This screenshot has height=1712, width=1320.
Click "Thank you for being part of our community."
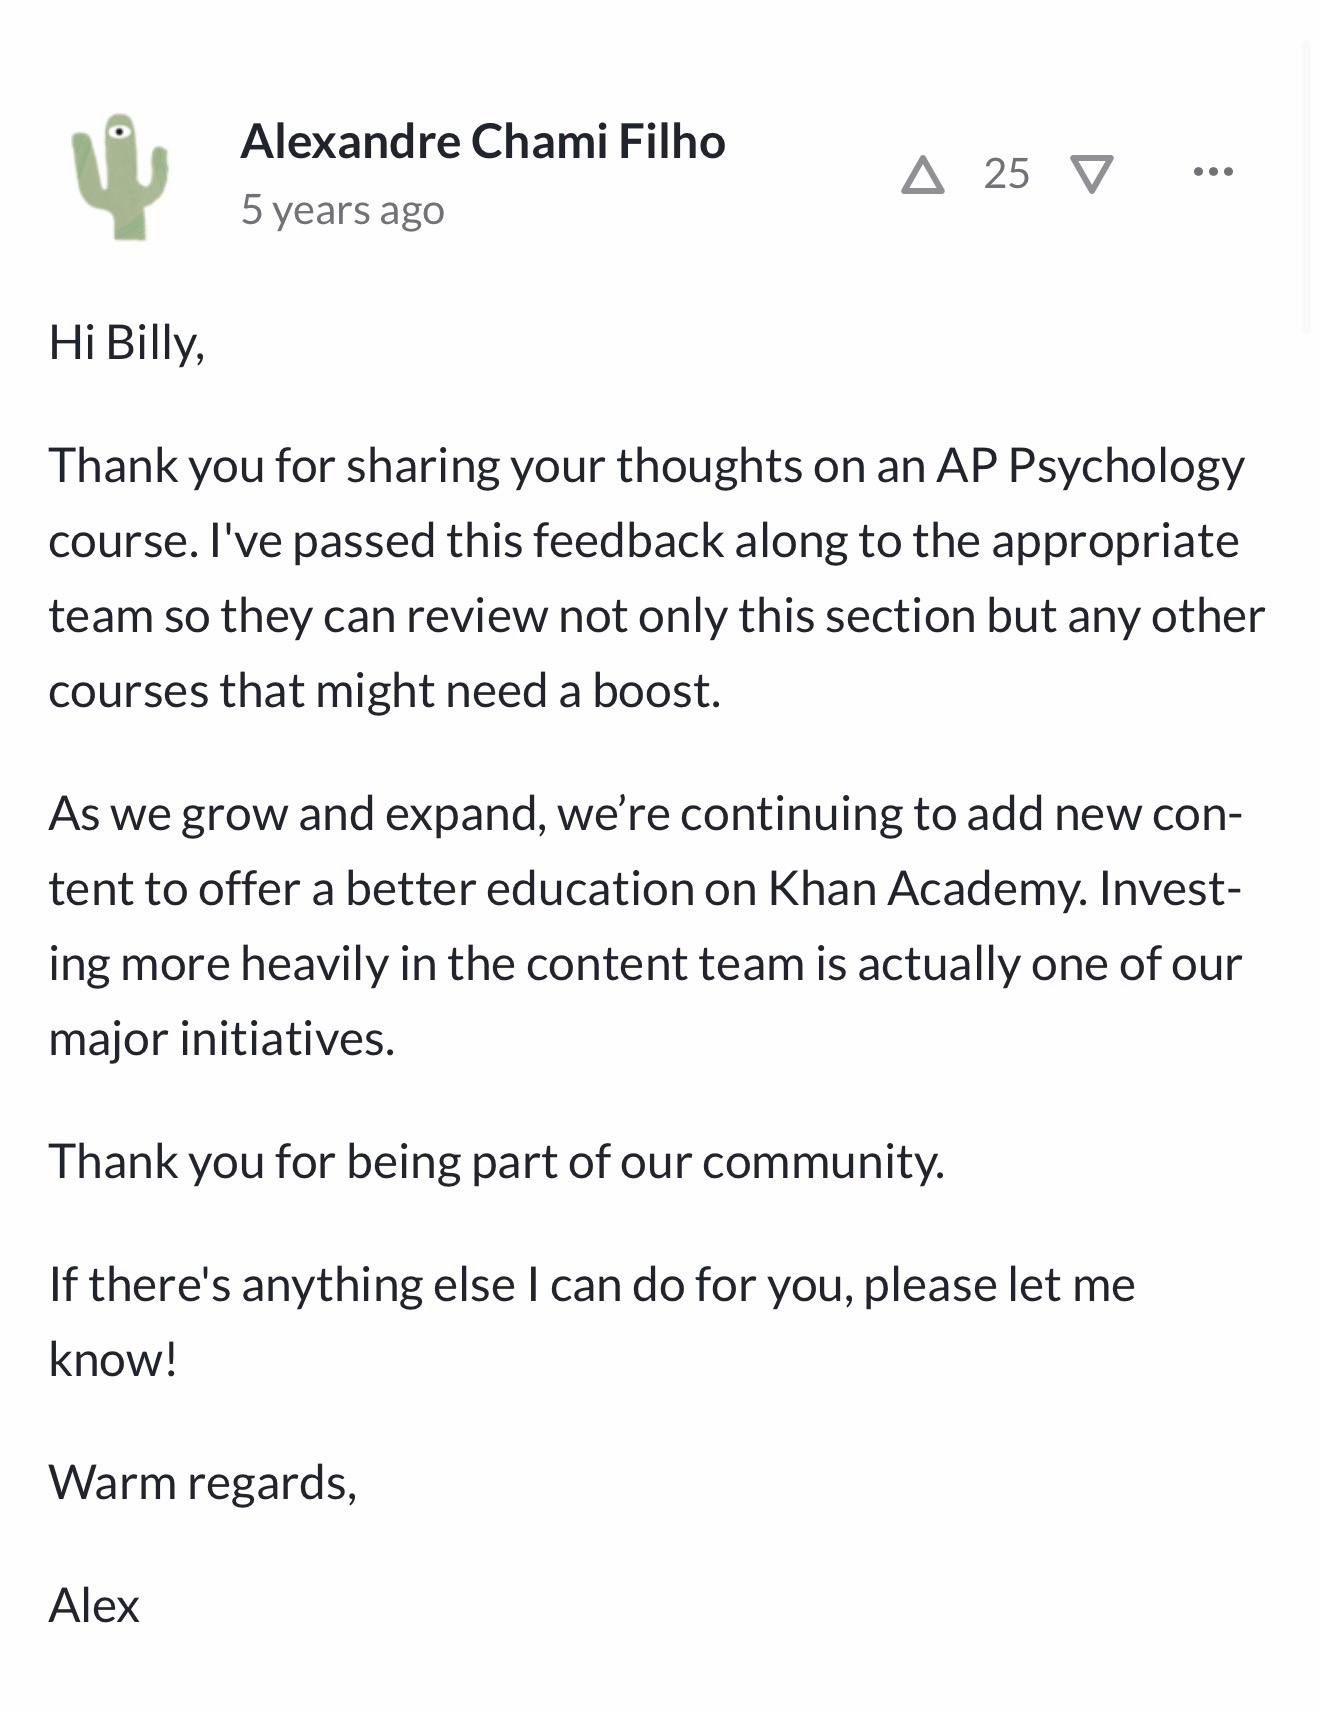click(497, 1162)
